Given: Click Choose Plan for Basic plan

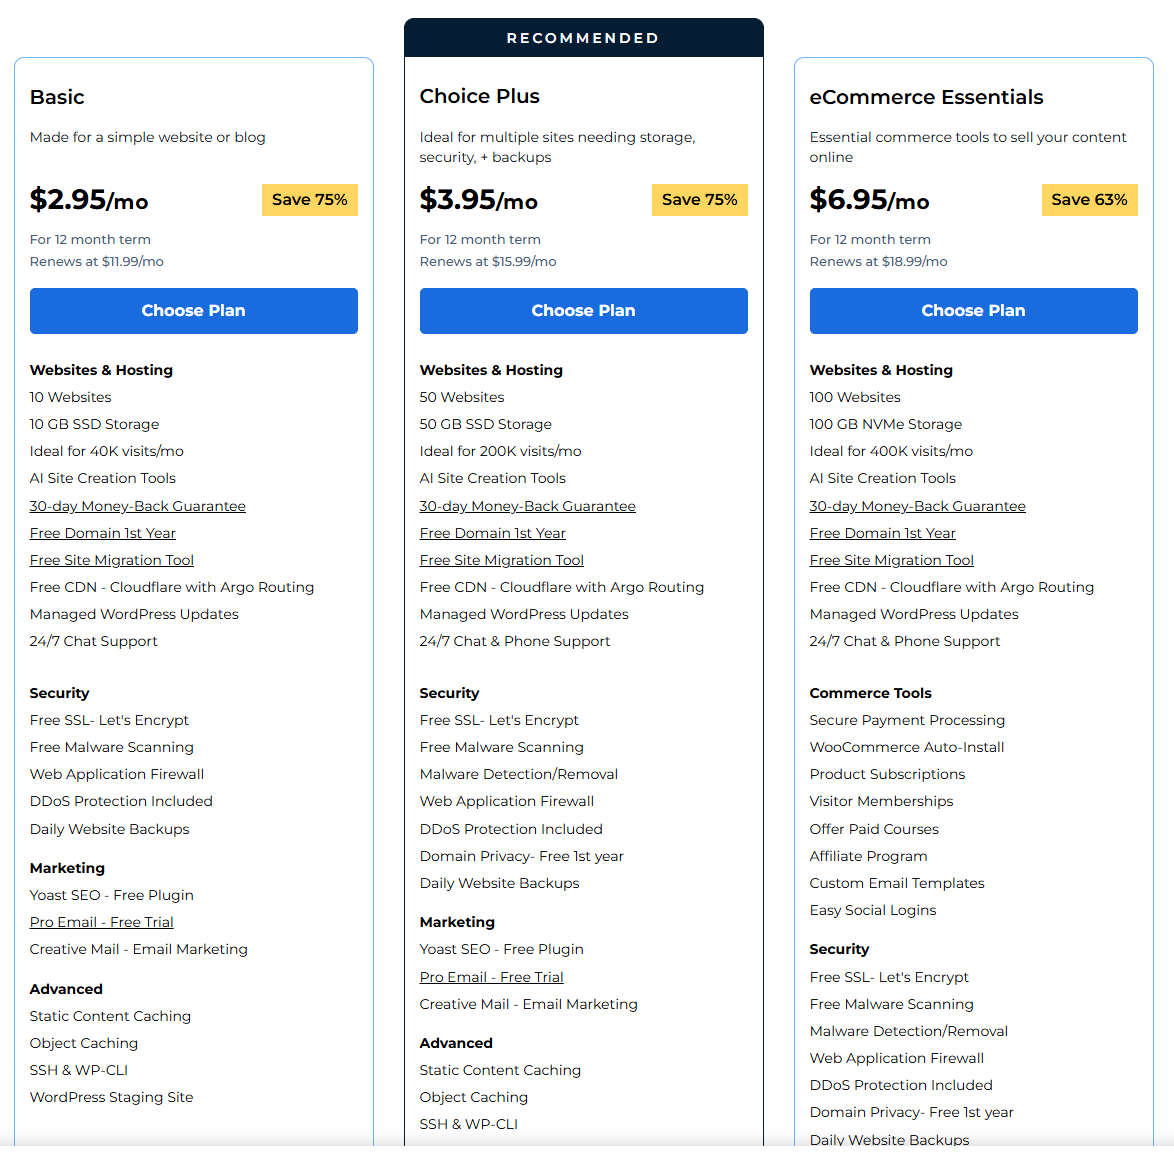Looking at the screenshot, I should point(193,311).
